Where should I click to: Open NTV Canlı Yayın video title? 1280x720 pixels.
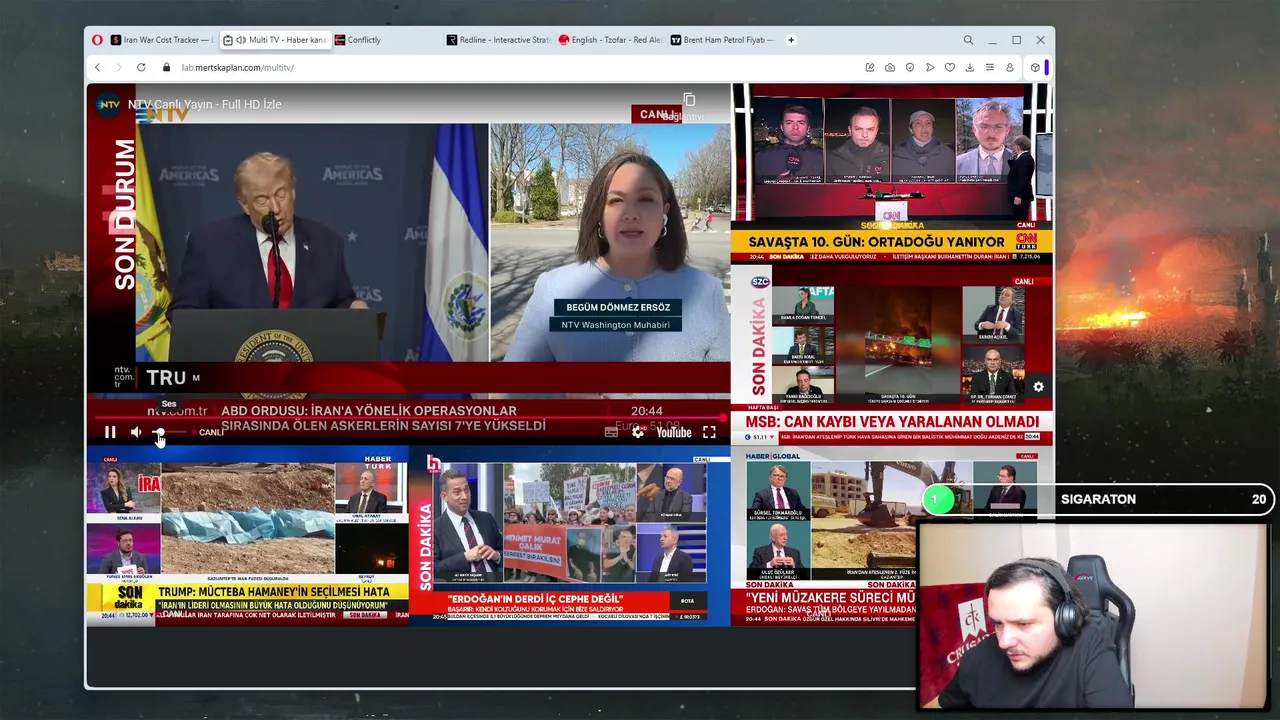[x=205, y=104]
